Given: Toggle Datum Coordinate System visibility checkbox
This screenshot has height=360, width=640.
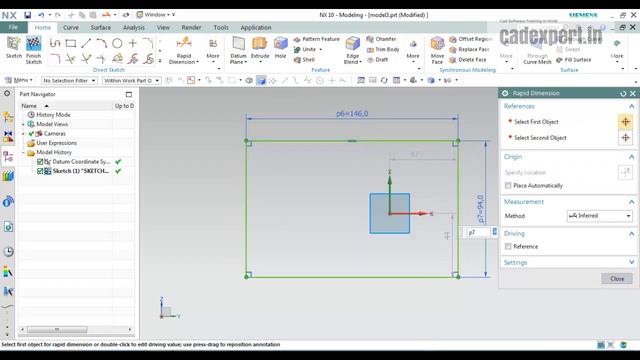Looking at the screenshot, I should pos(40,162).
